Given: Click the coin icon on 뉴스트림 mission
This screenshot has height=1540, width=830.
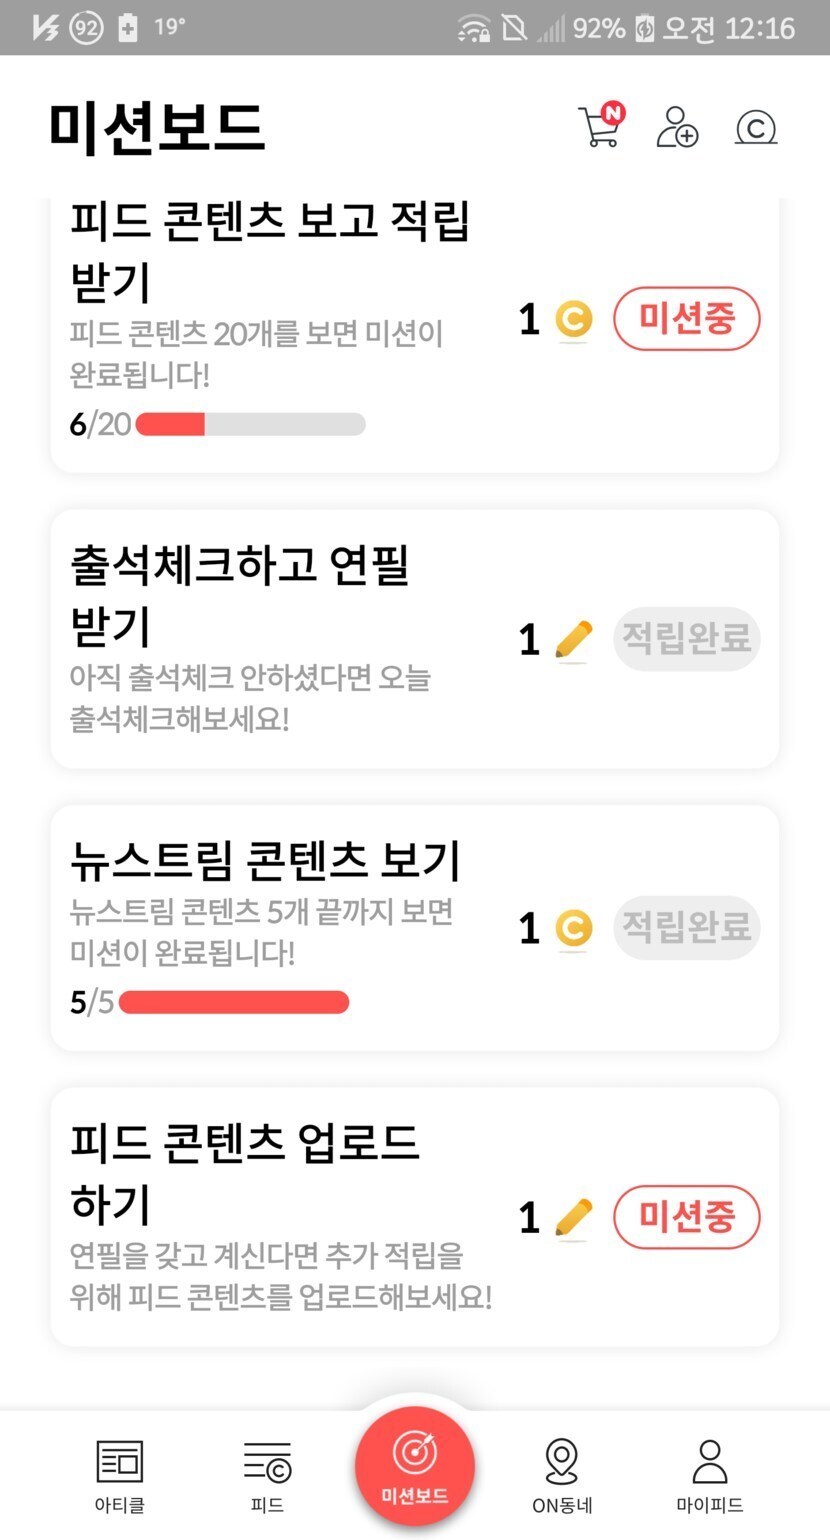Looking at the screenshot, I should point(573,928).
